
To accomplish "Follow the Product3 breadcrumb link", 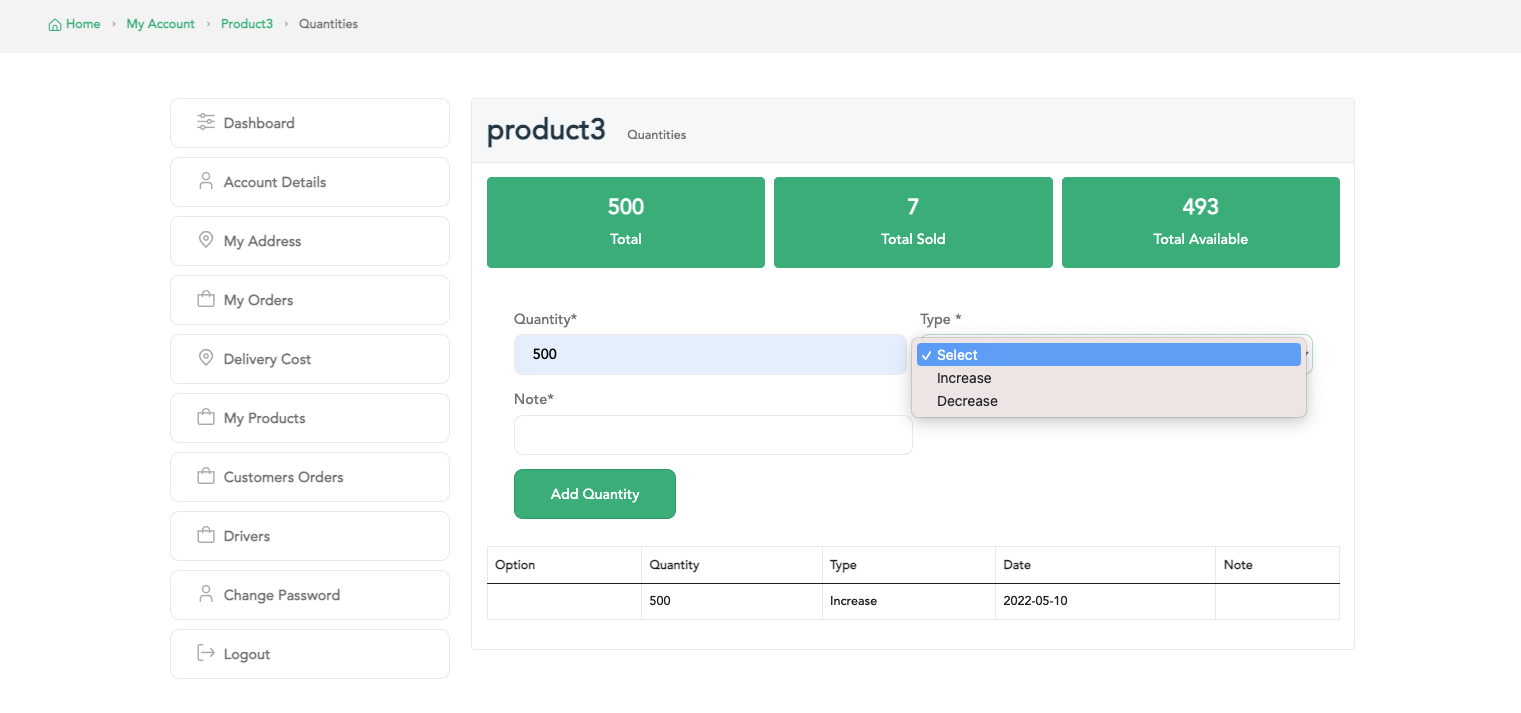I will [246, 24].
